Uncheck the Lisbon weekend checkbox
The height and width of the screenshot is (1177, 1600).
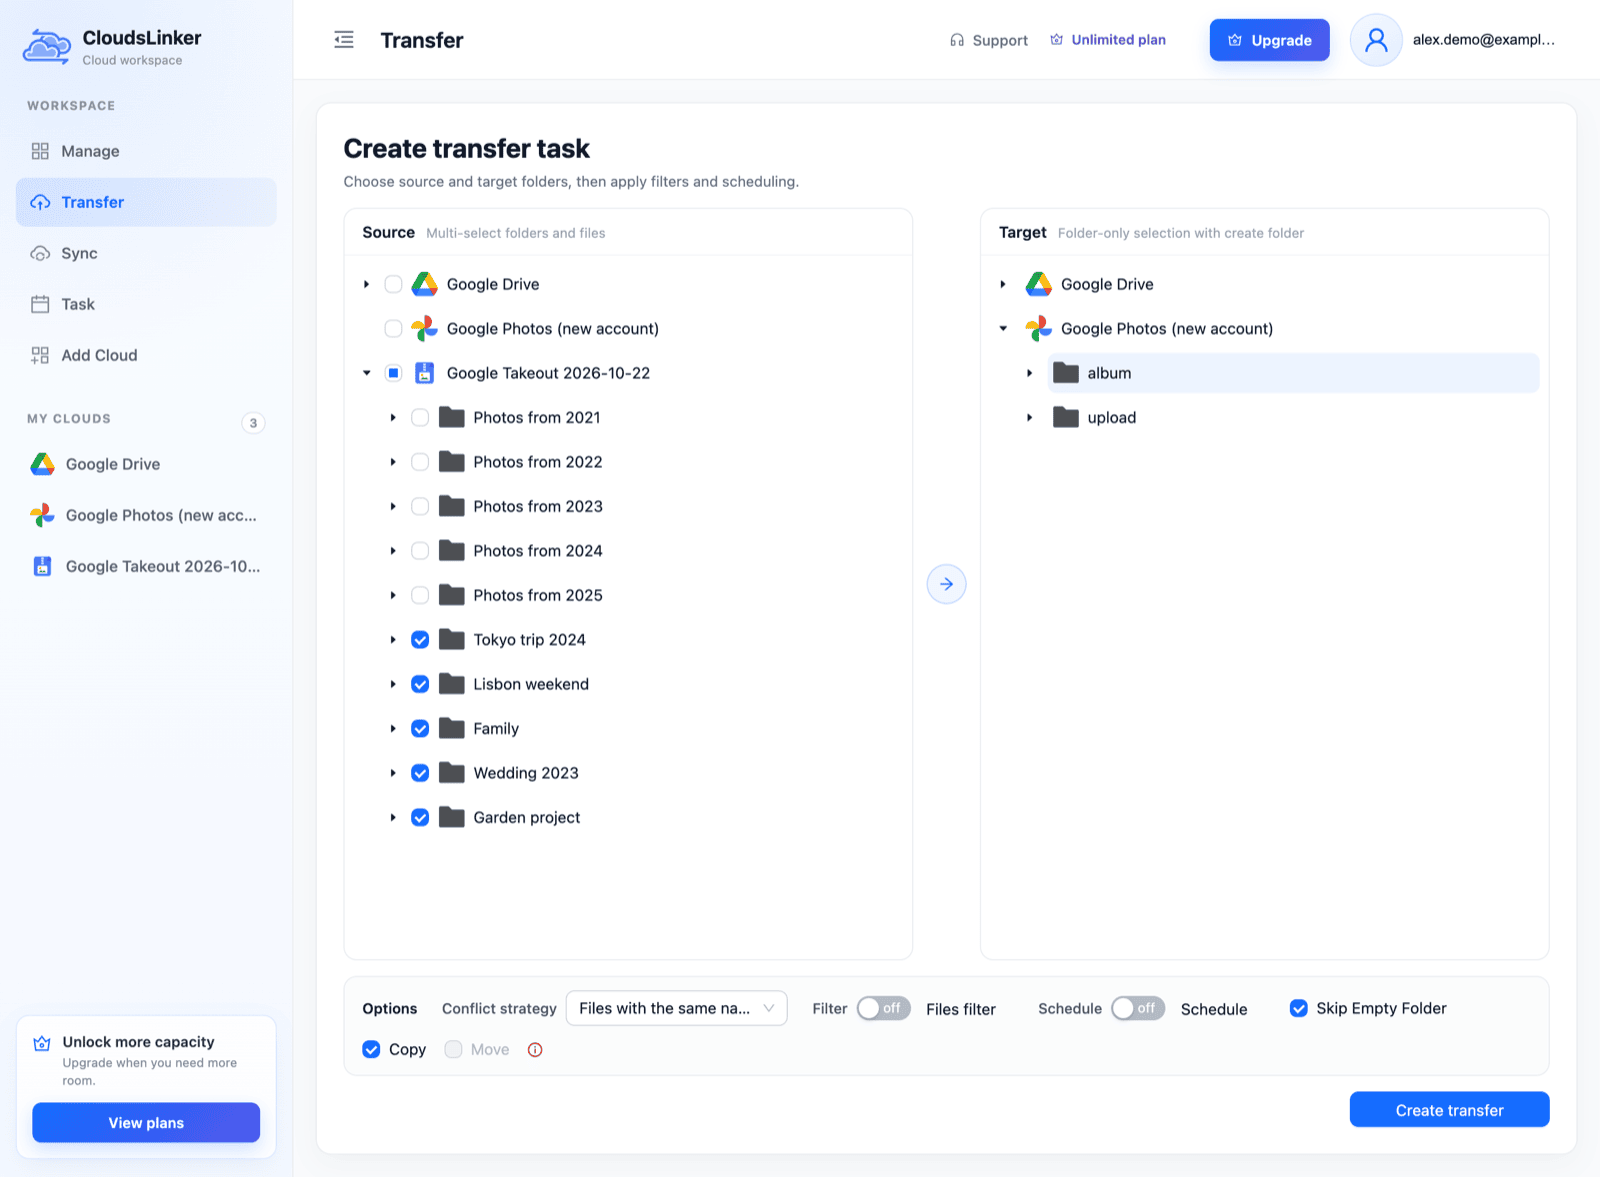click(420, 684)
